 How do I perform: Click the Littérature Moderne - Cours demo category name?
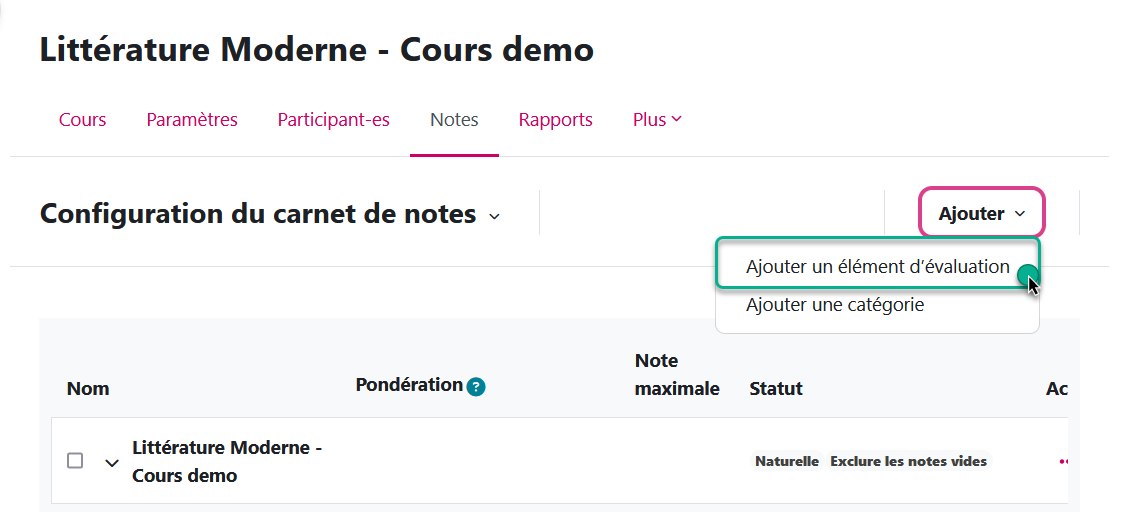(x=226, y=461)
